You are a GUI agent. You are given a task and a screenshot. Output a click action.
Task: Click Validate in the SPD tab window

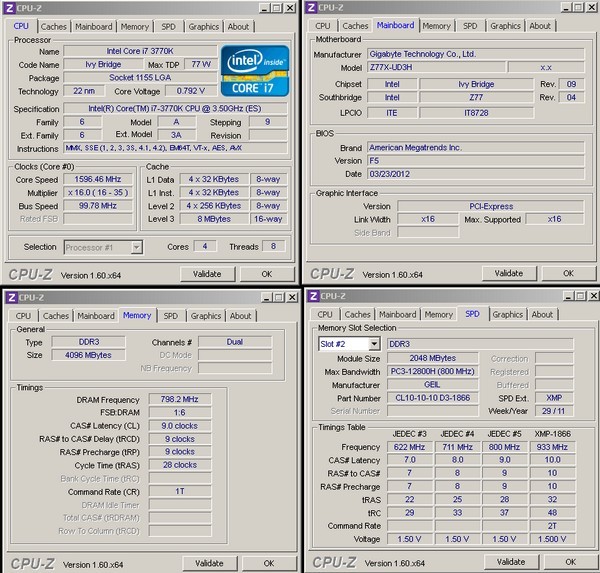click(x=511, y=562)
